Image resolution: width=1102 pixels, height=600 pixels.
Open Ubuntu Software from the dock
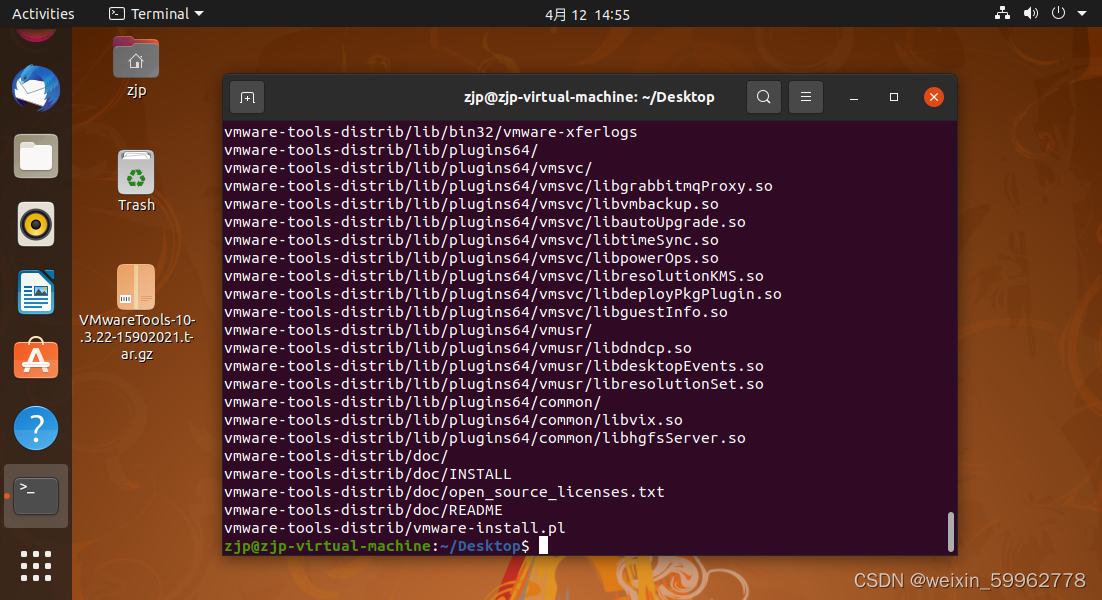pyautogui.click(x=36, y=359)
